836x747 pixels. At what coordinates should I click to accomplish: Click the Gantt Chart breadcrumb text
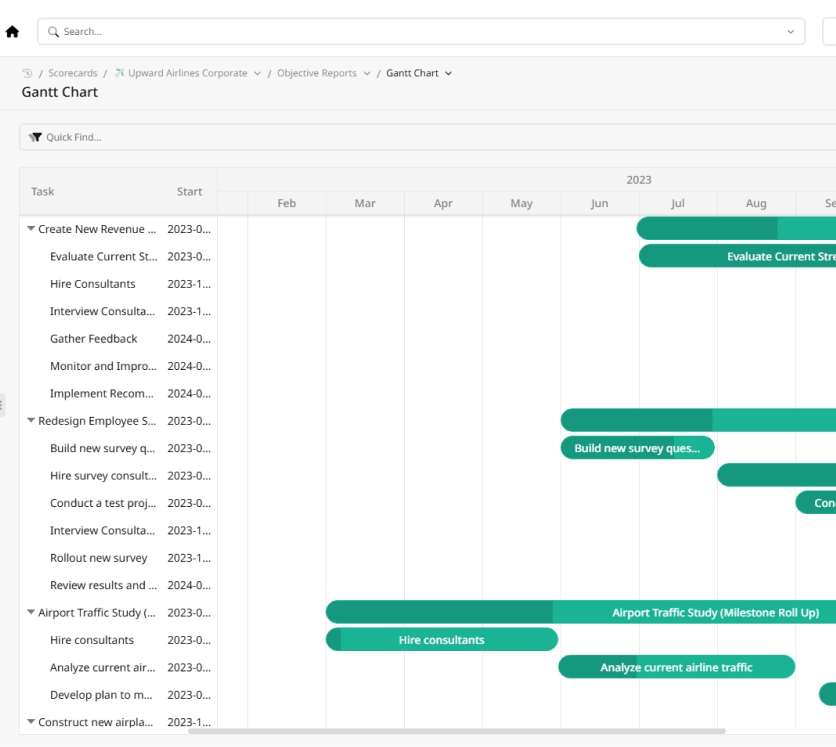[x=412, y=73]
